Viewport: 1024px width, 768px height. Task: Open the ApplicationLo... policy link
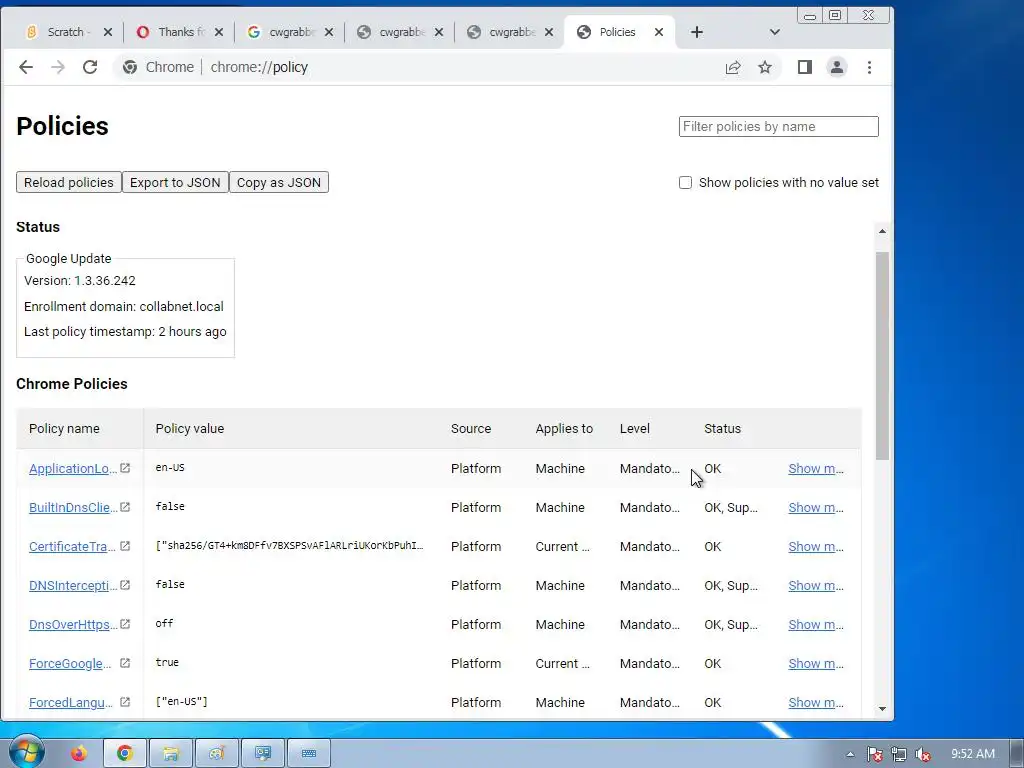pyautogui.click(x=73, y=469)
